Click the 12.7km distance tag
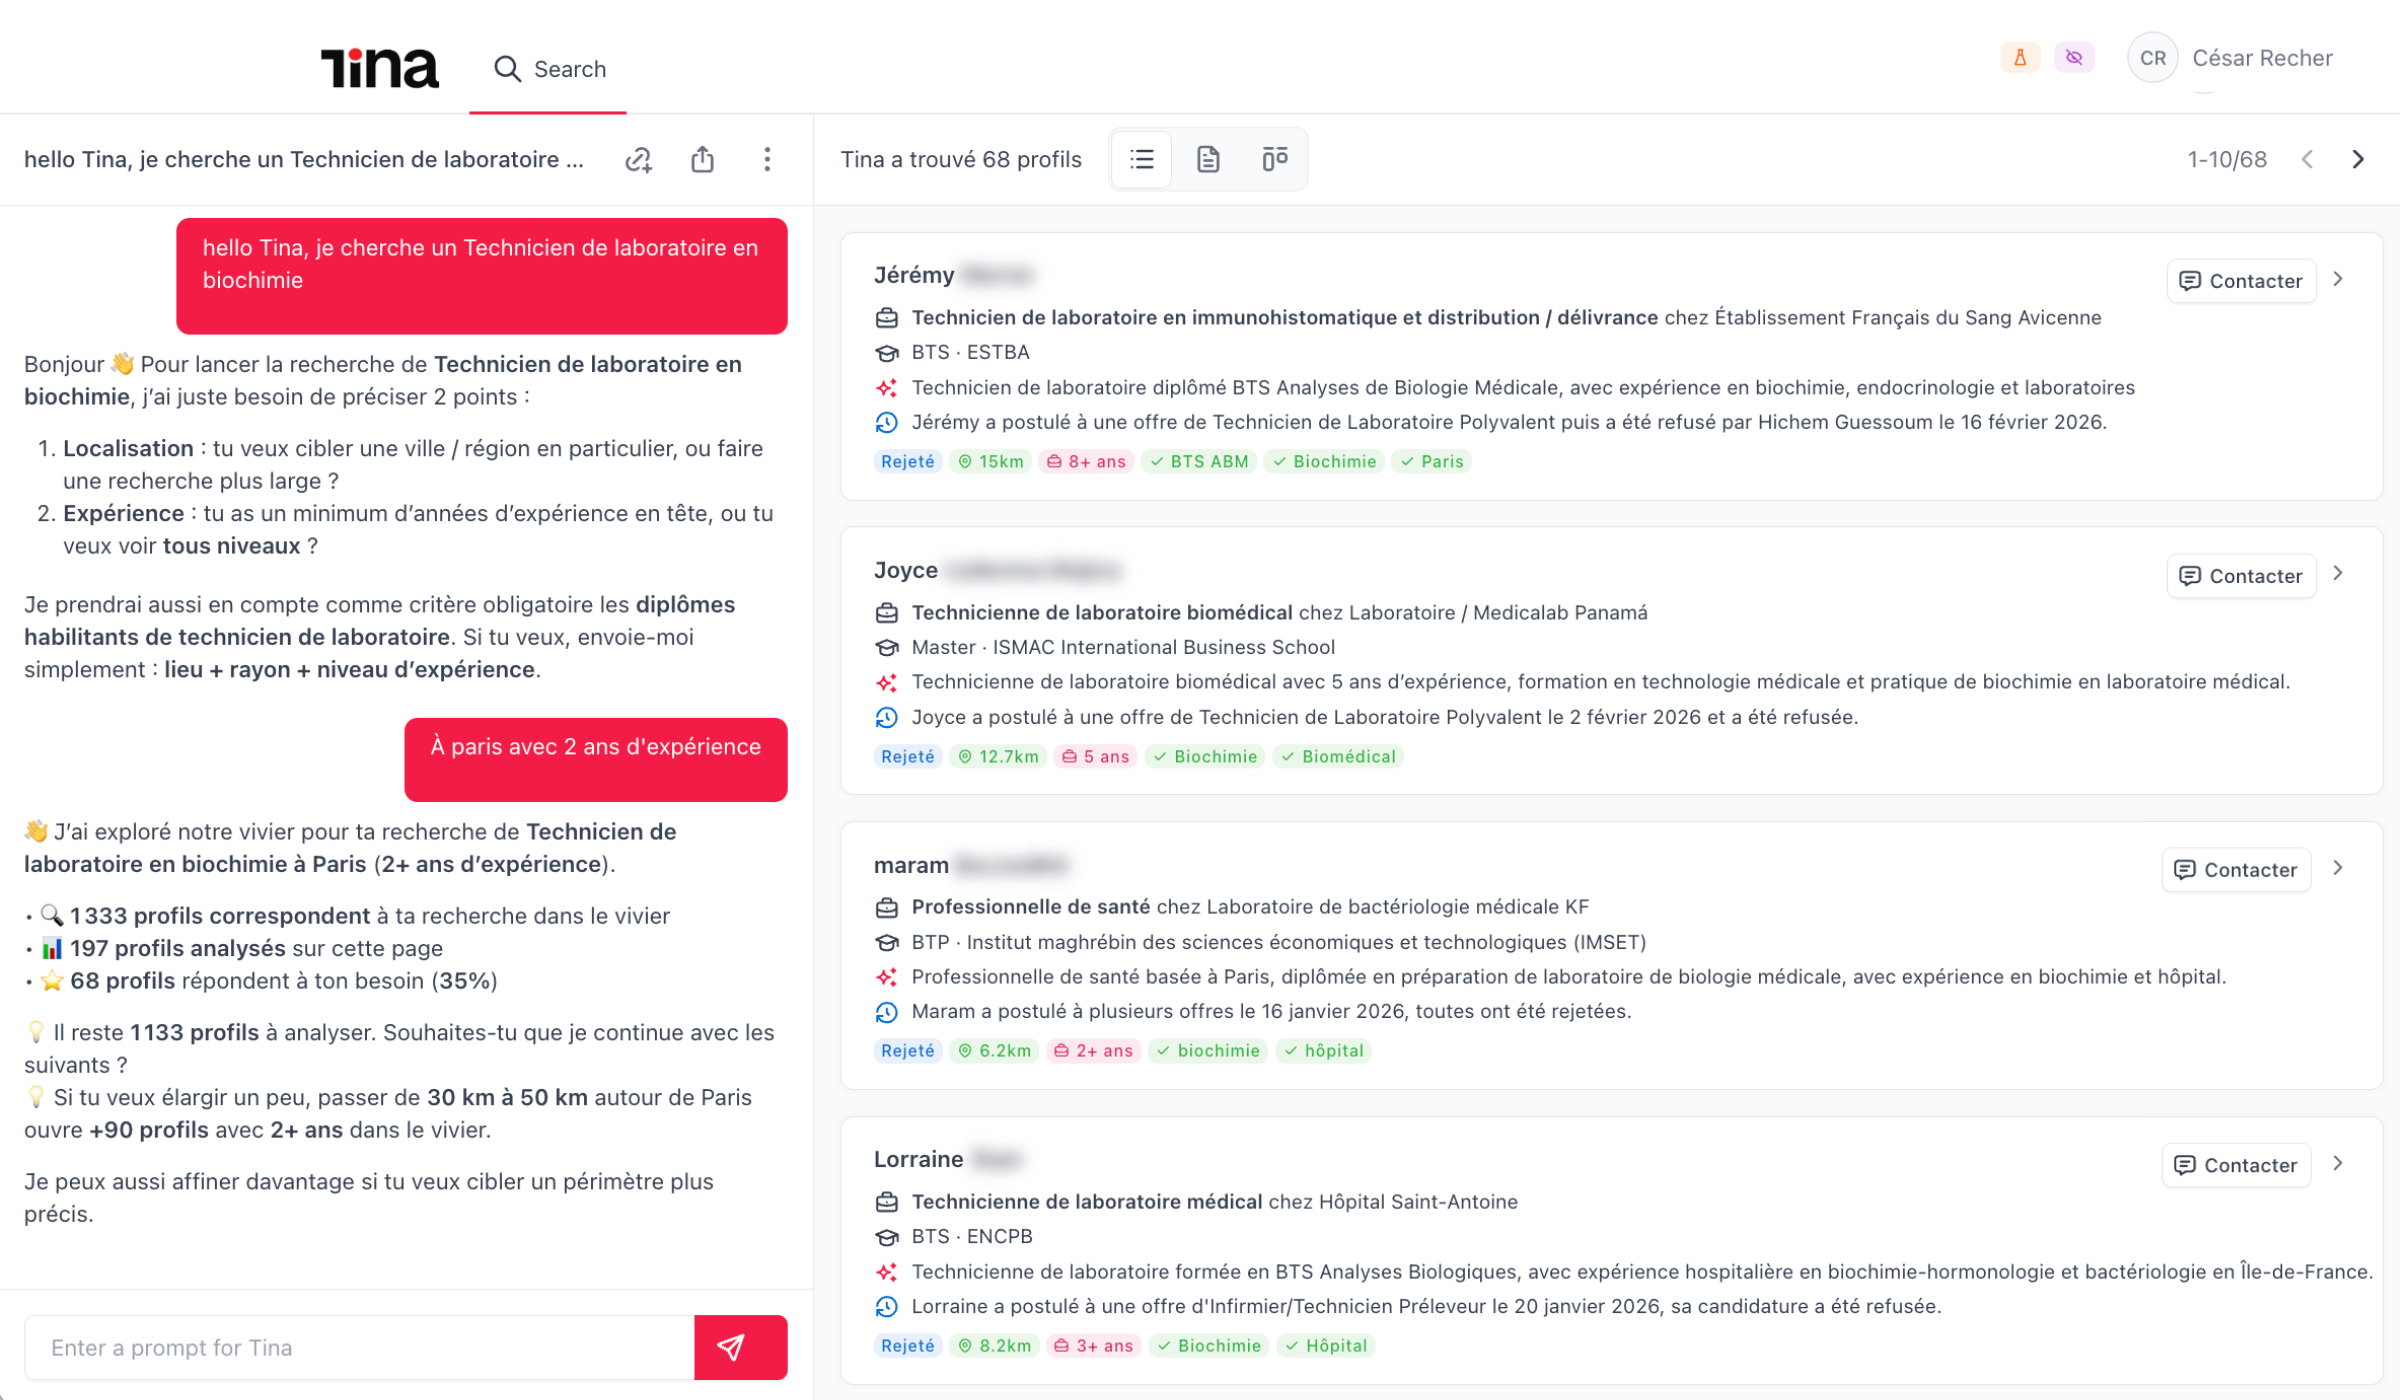The image size is (2400, 1400). (998, 756)
